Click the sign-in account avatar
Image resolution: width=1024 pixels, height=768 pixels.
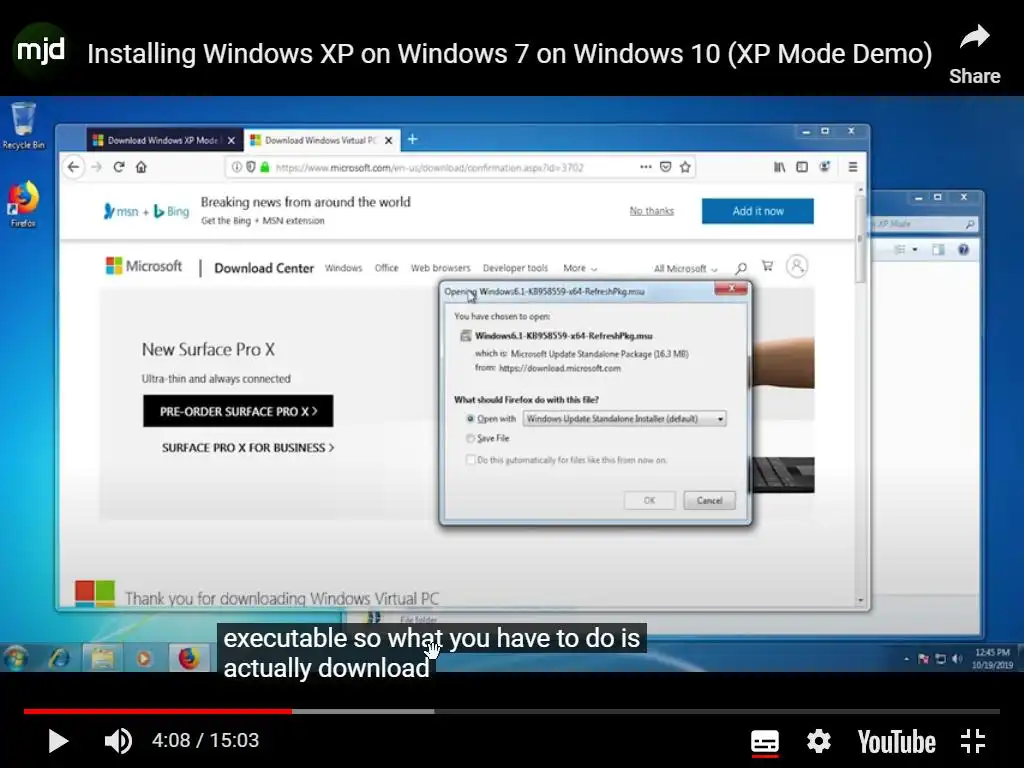(797, 266)
